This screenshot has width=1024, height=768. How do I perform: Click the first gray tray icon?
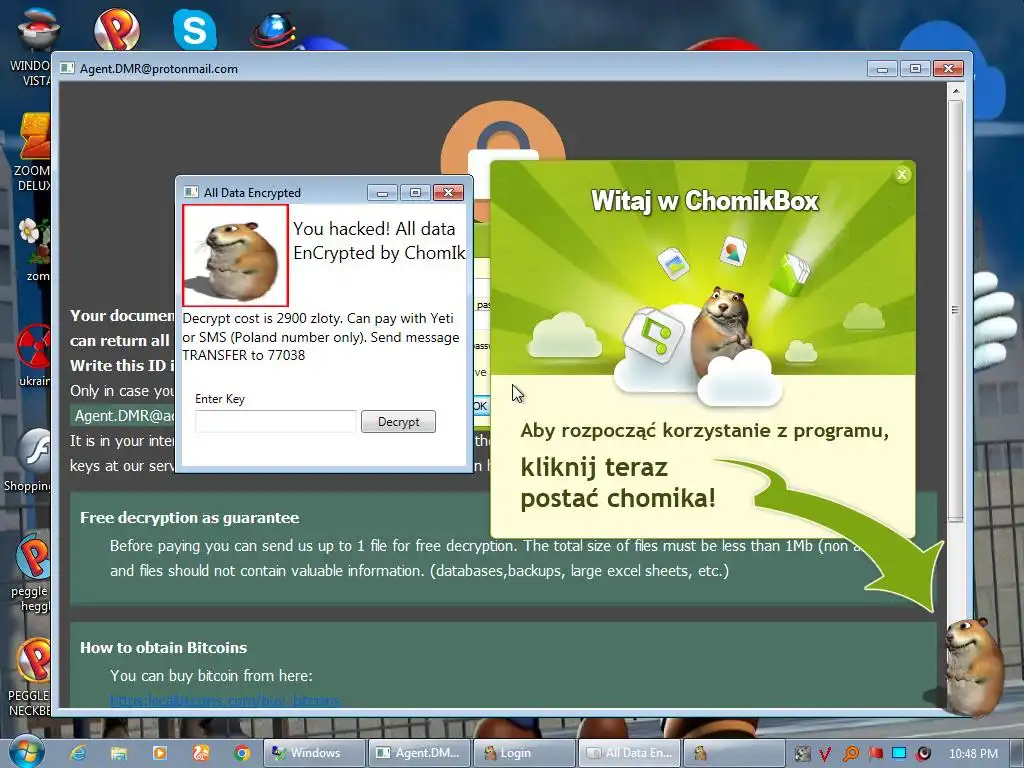pyautogui.click(x=803, y=754)
